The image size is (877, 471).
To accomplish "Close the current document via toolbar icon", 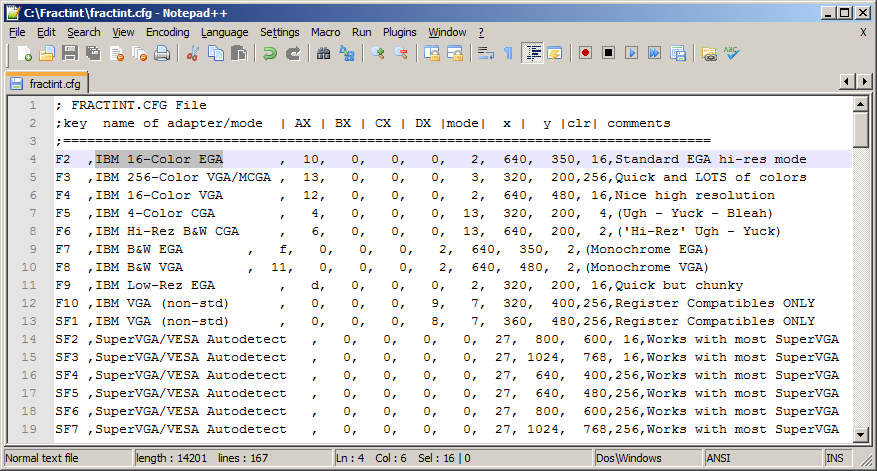I will click(x=116, y=54).
